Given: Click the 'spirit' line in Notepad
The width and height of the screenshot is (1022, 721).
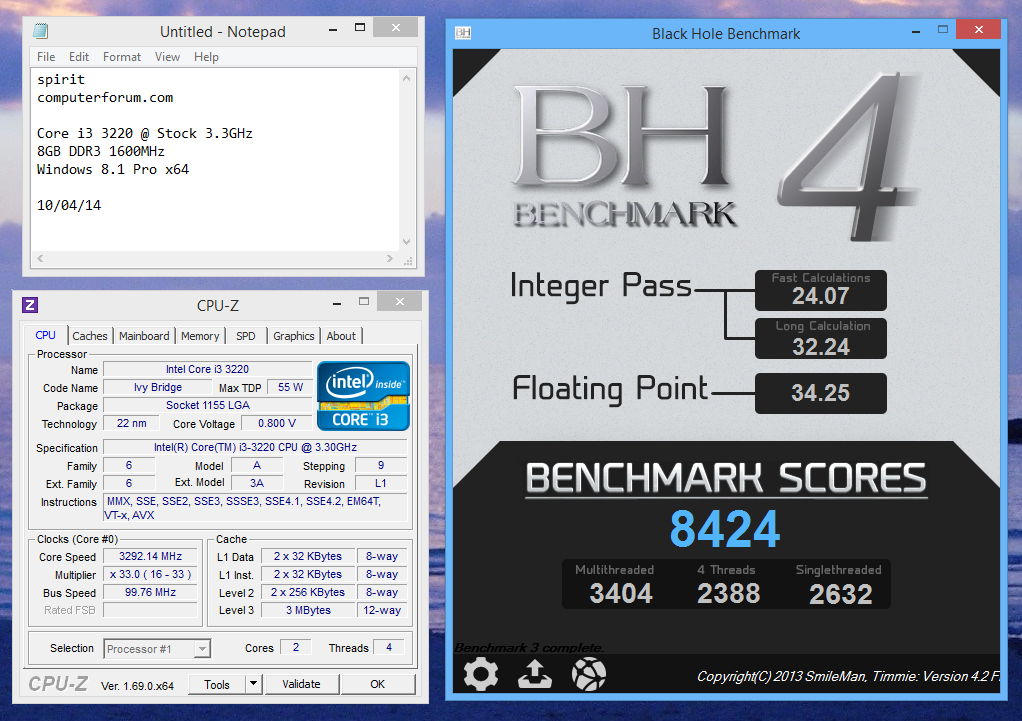Looking at the screenshot, I should (x=61, y=80).
